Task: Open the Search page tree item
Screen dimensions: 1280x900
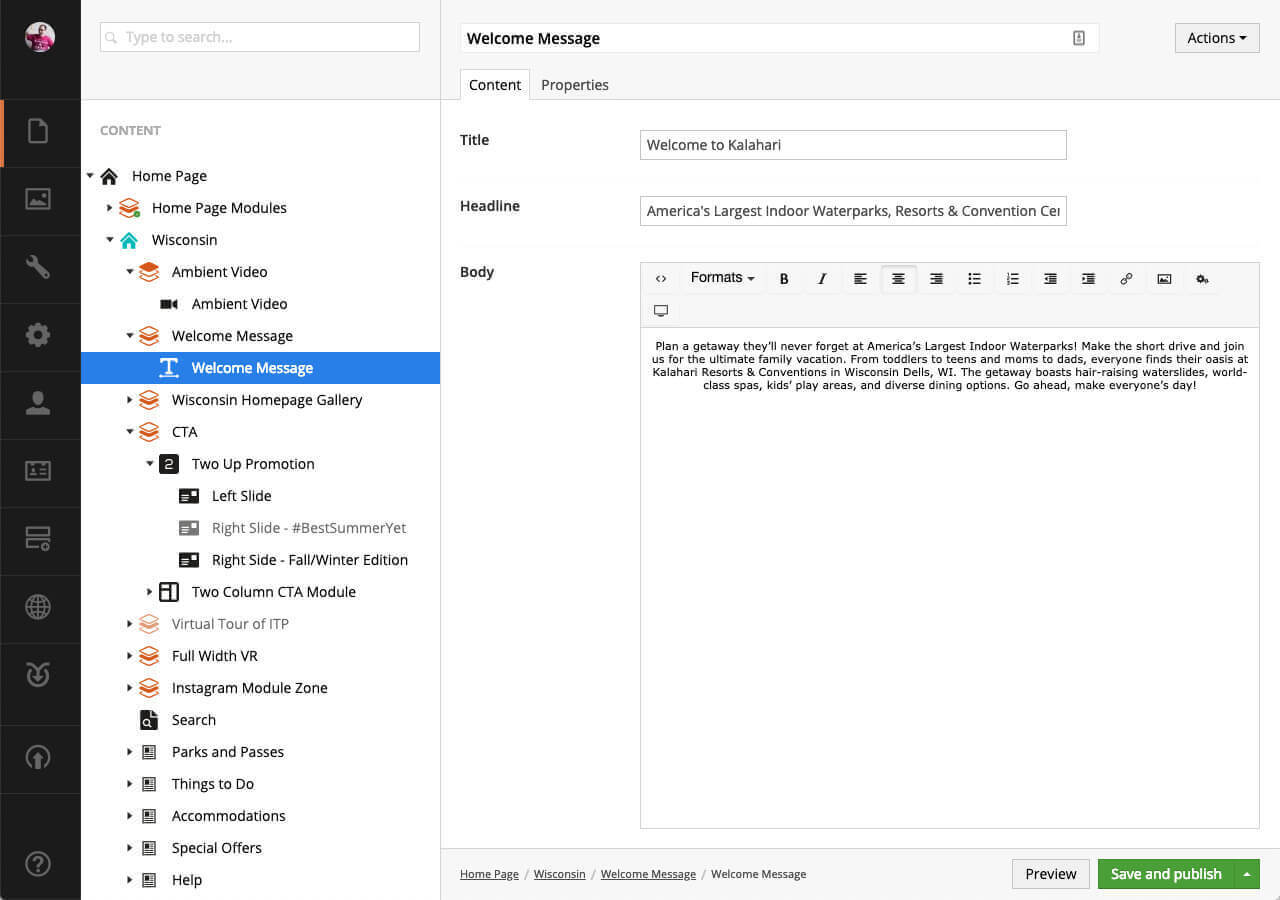Action: pyautogui.click(x=194, y=720)
